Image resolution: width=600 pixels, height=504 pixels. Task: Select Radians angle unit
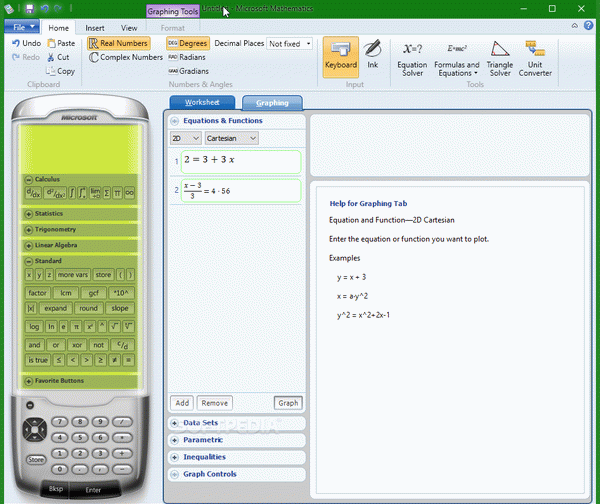tap(187, 57)
